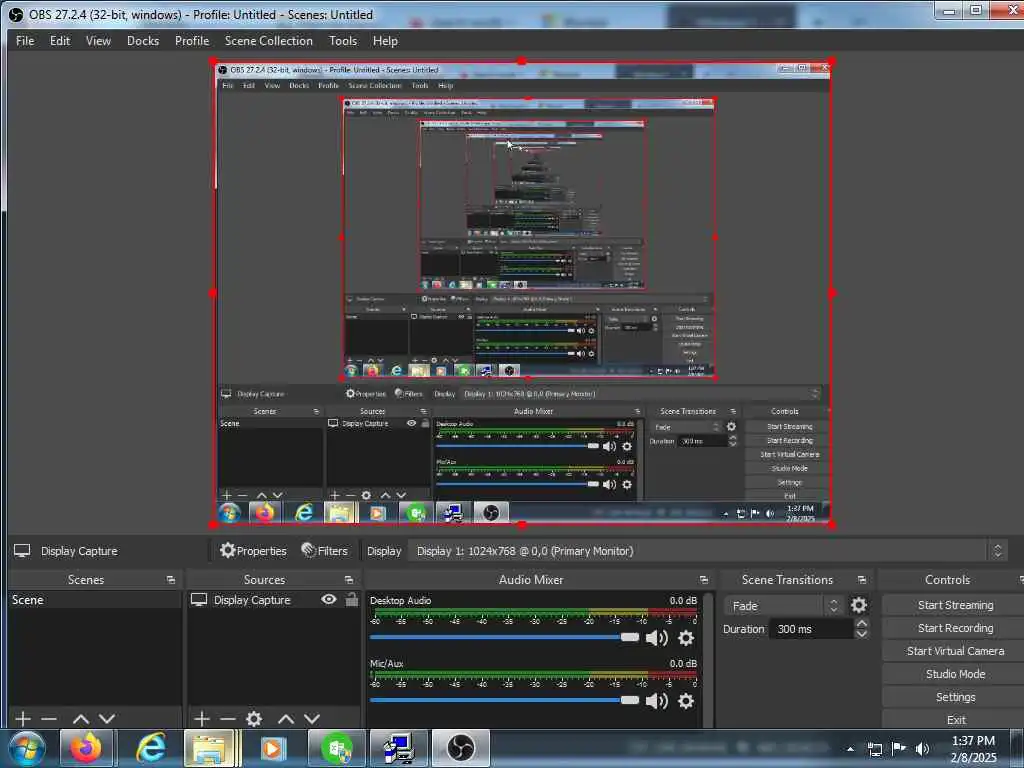
Task: Mute Mic/Aux speaker icon
Action: click(656, 701)
